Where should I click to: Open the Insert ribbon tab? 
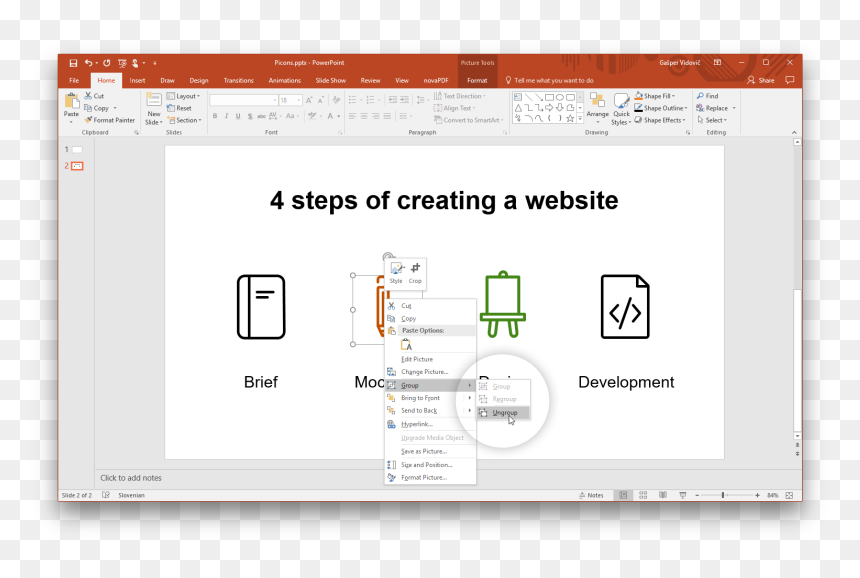[137, 81]
